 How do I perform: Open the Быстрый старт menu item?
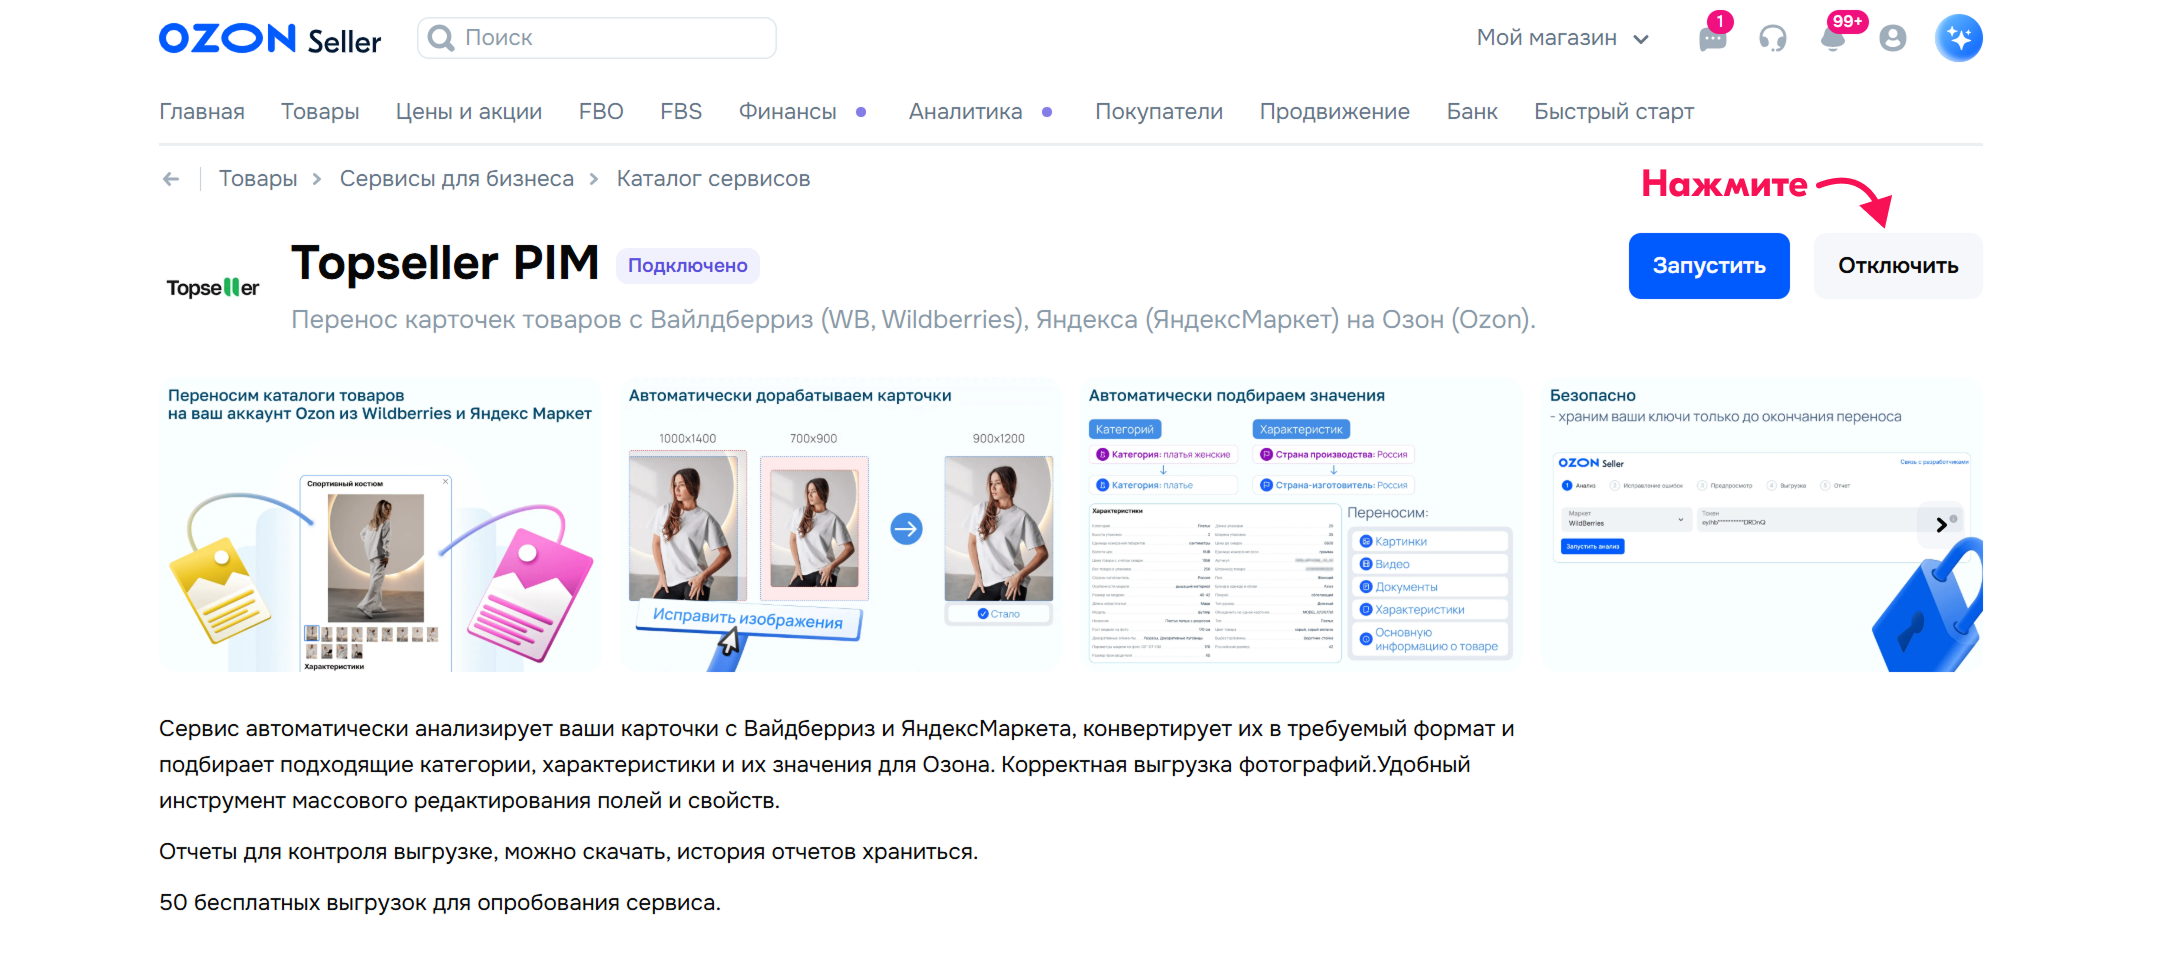(x=1614, y=112)
